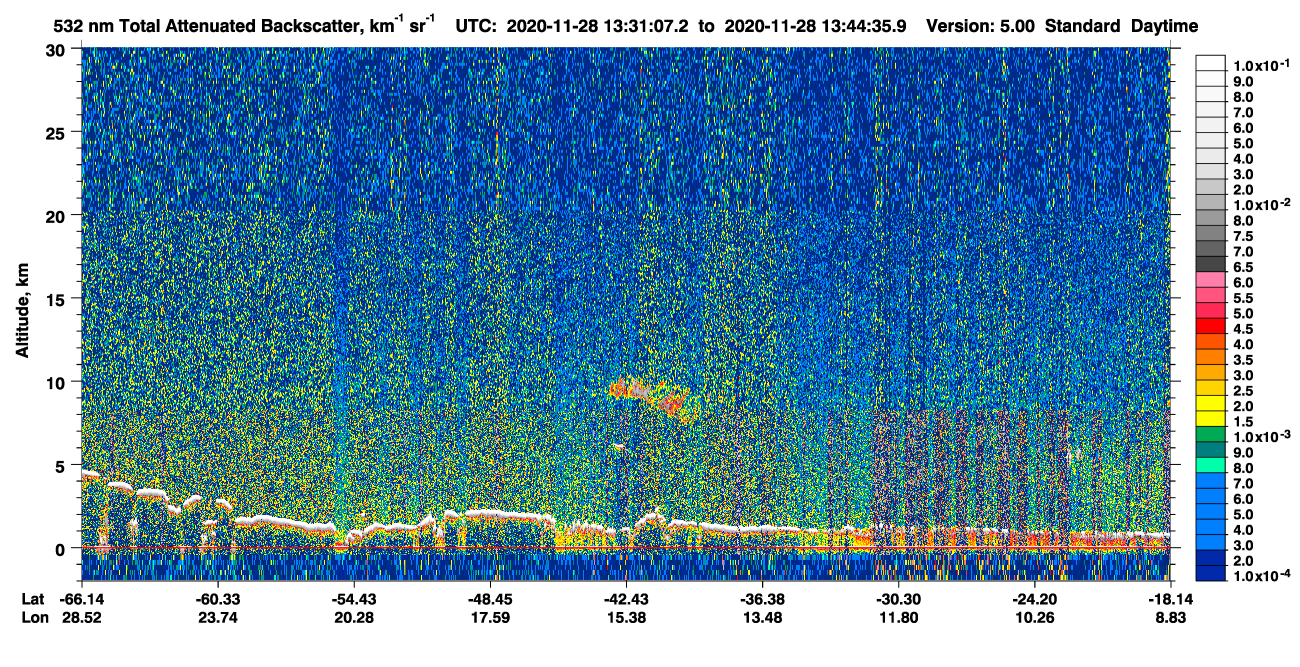Click the "Lat" row label

(x=33, y=599)
